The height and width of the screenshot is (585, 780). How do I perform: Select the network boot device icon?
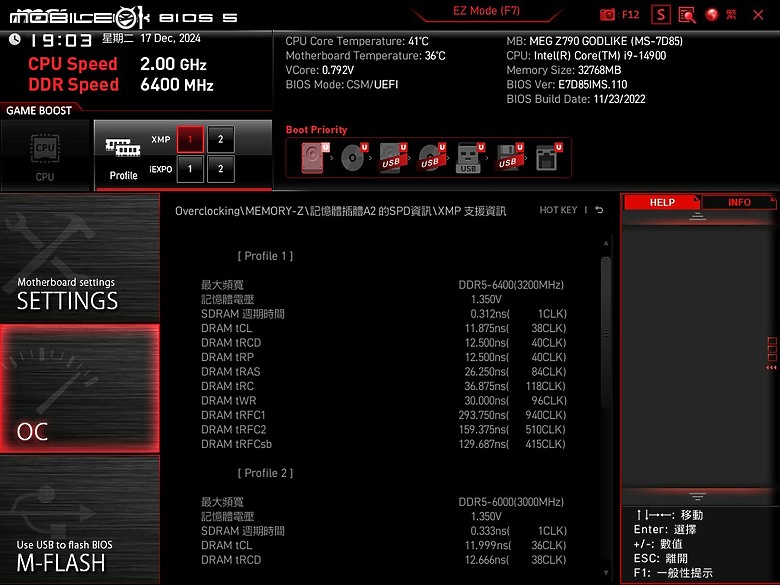tap(548, 158)
